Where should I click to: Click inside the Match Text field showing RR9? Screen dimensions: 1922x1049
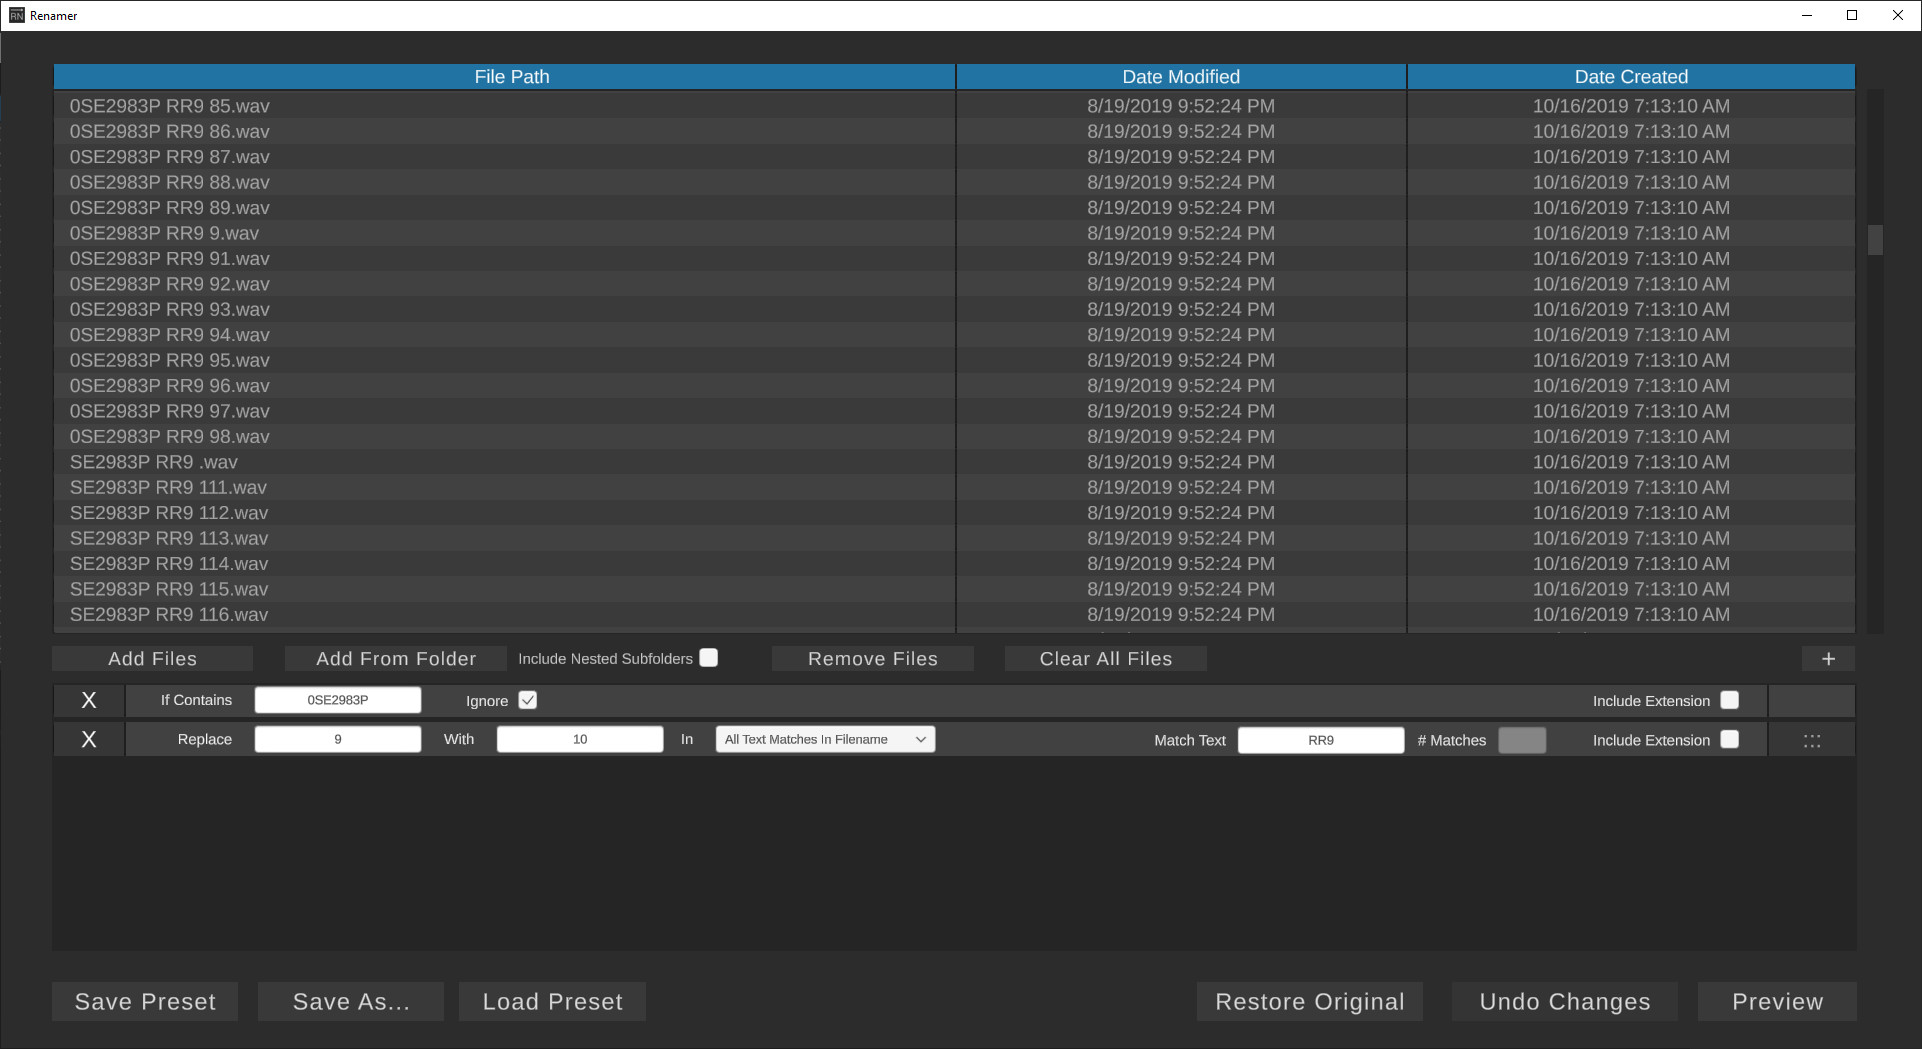pyautogui.click(x=1320, y=740)
